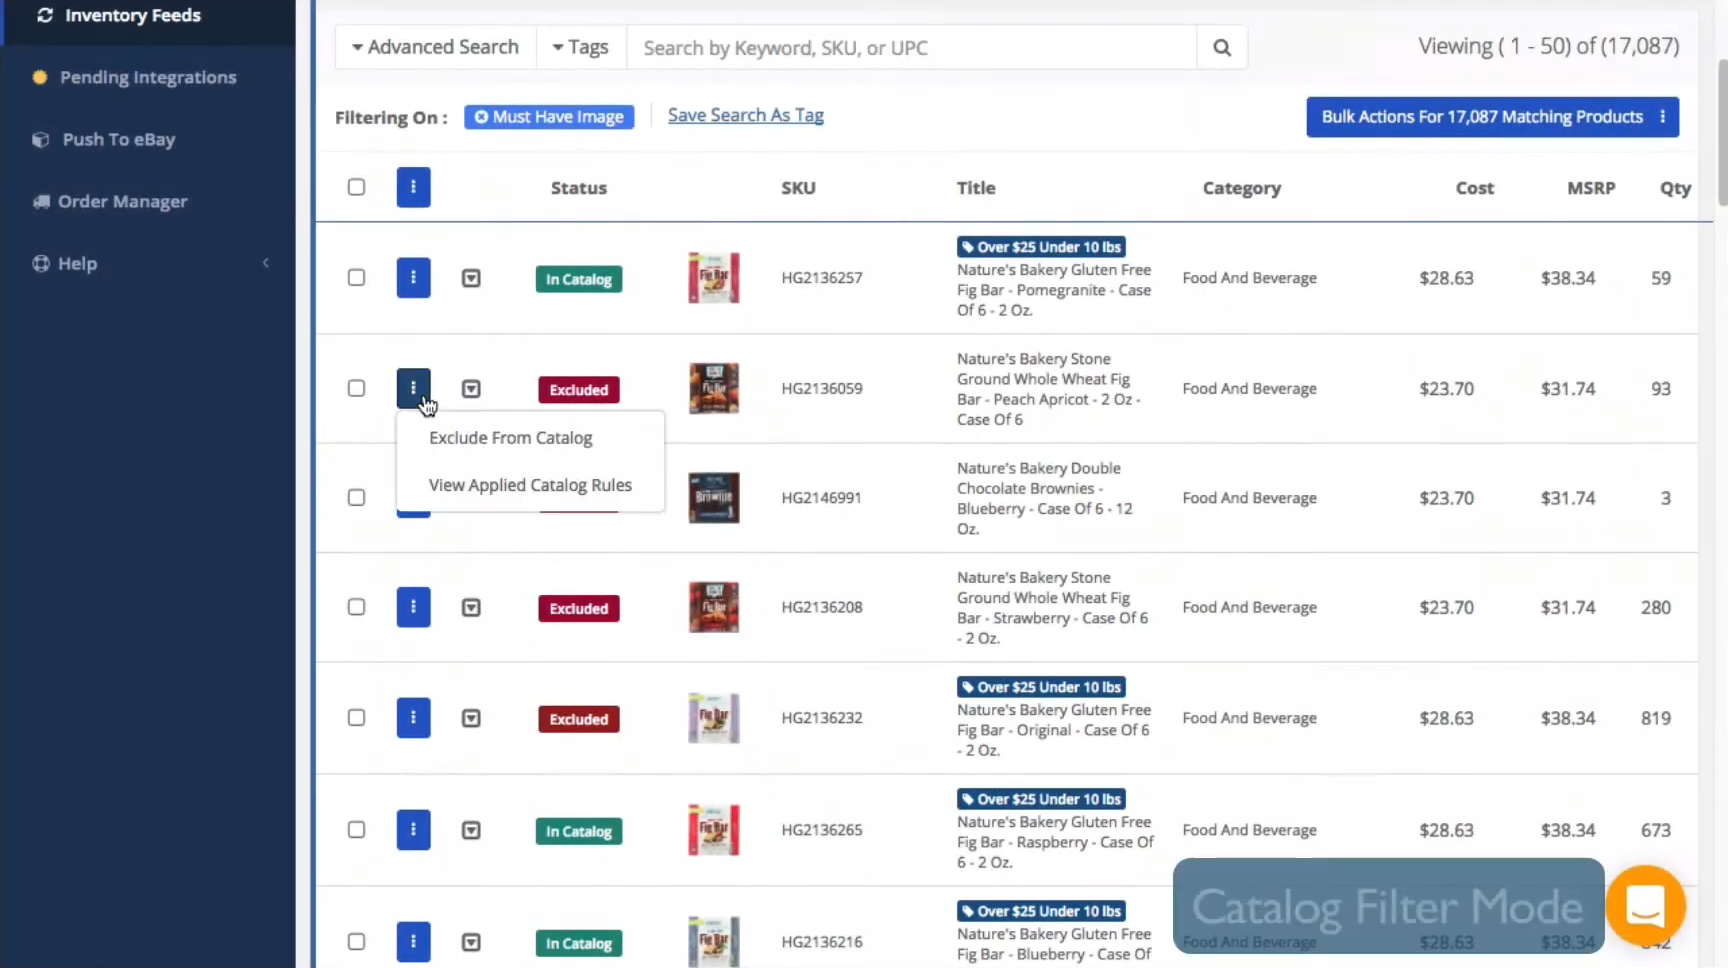Viewport: 1728px width, 968px height.
Task: Click In Catalog badge for HG2136265
Action: point(579,831)
